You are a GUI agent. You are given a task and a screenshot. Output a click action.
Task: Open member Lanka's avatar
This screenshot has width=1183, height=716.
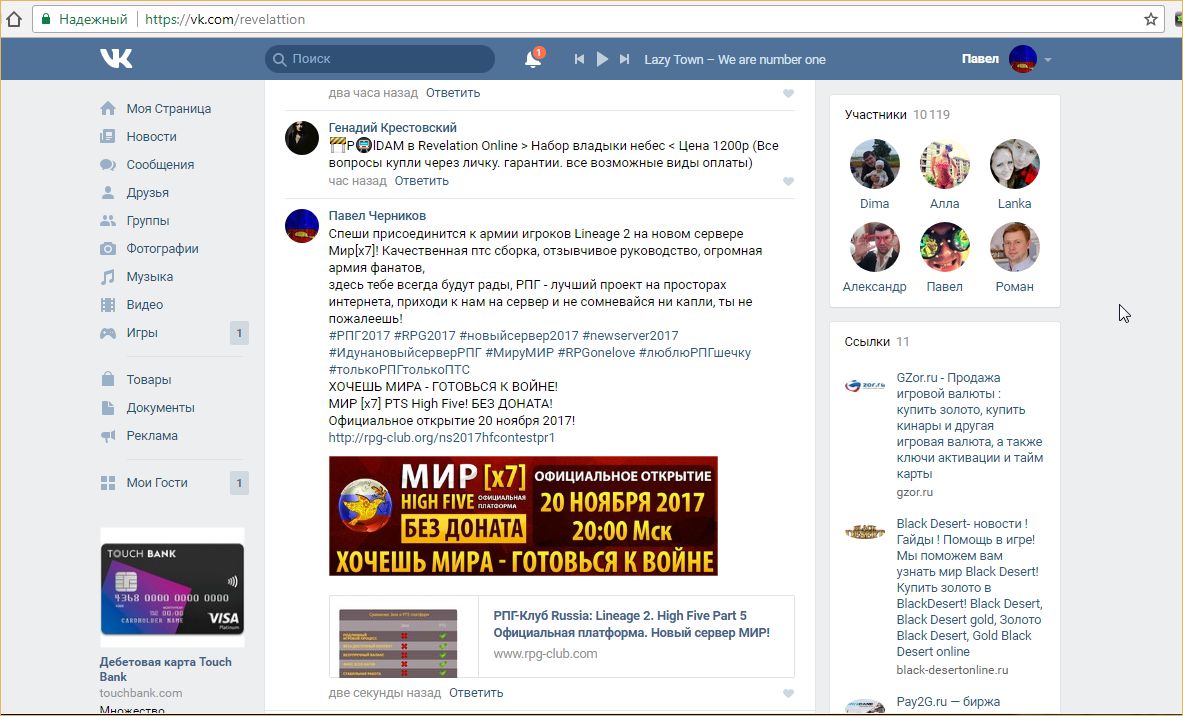(x=1015, y=164)
